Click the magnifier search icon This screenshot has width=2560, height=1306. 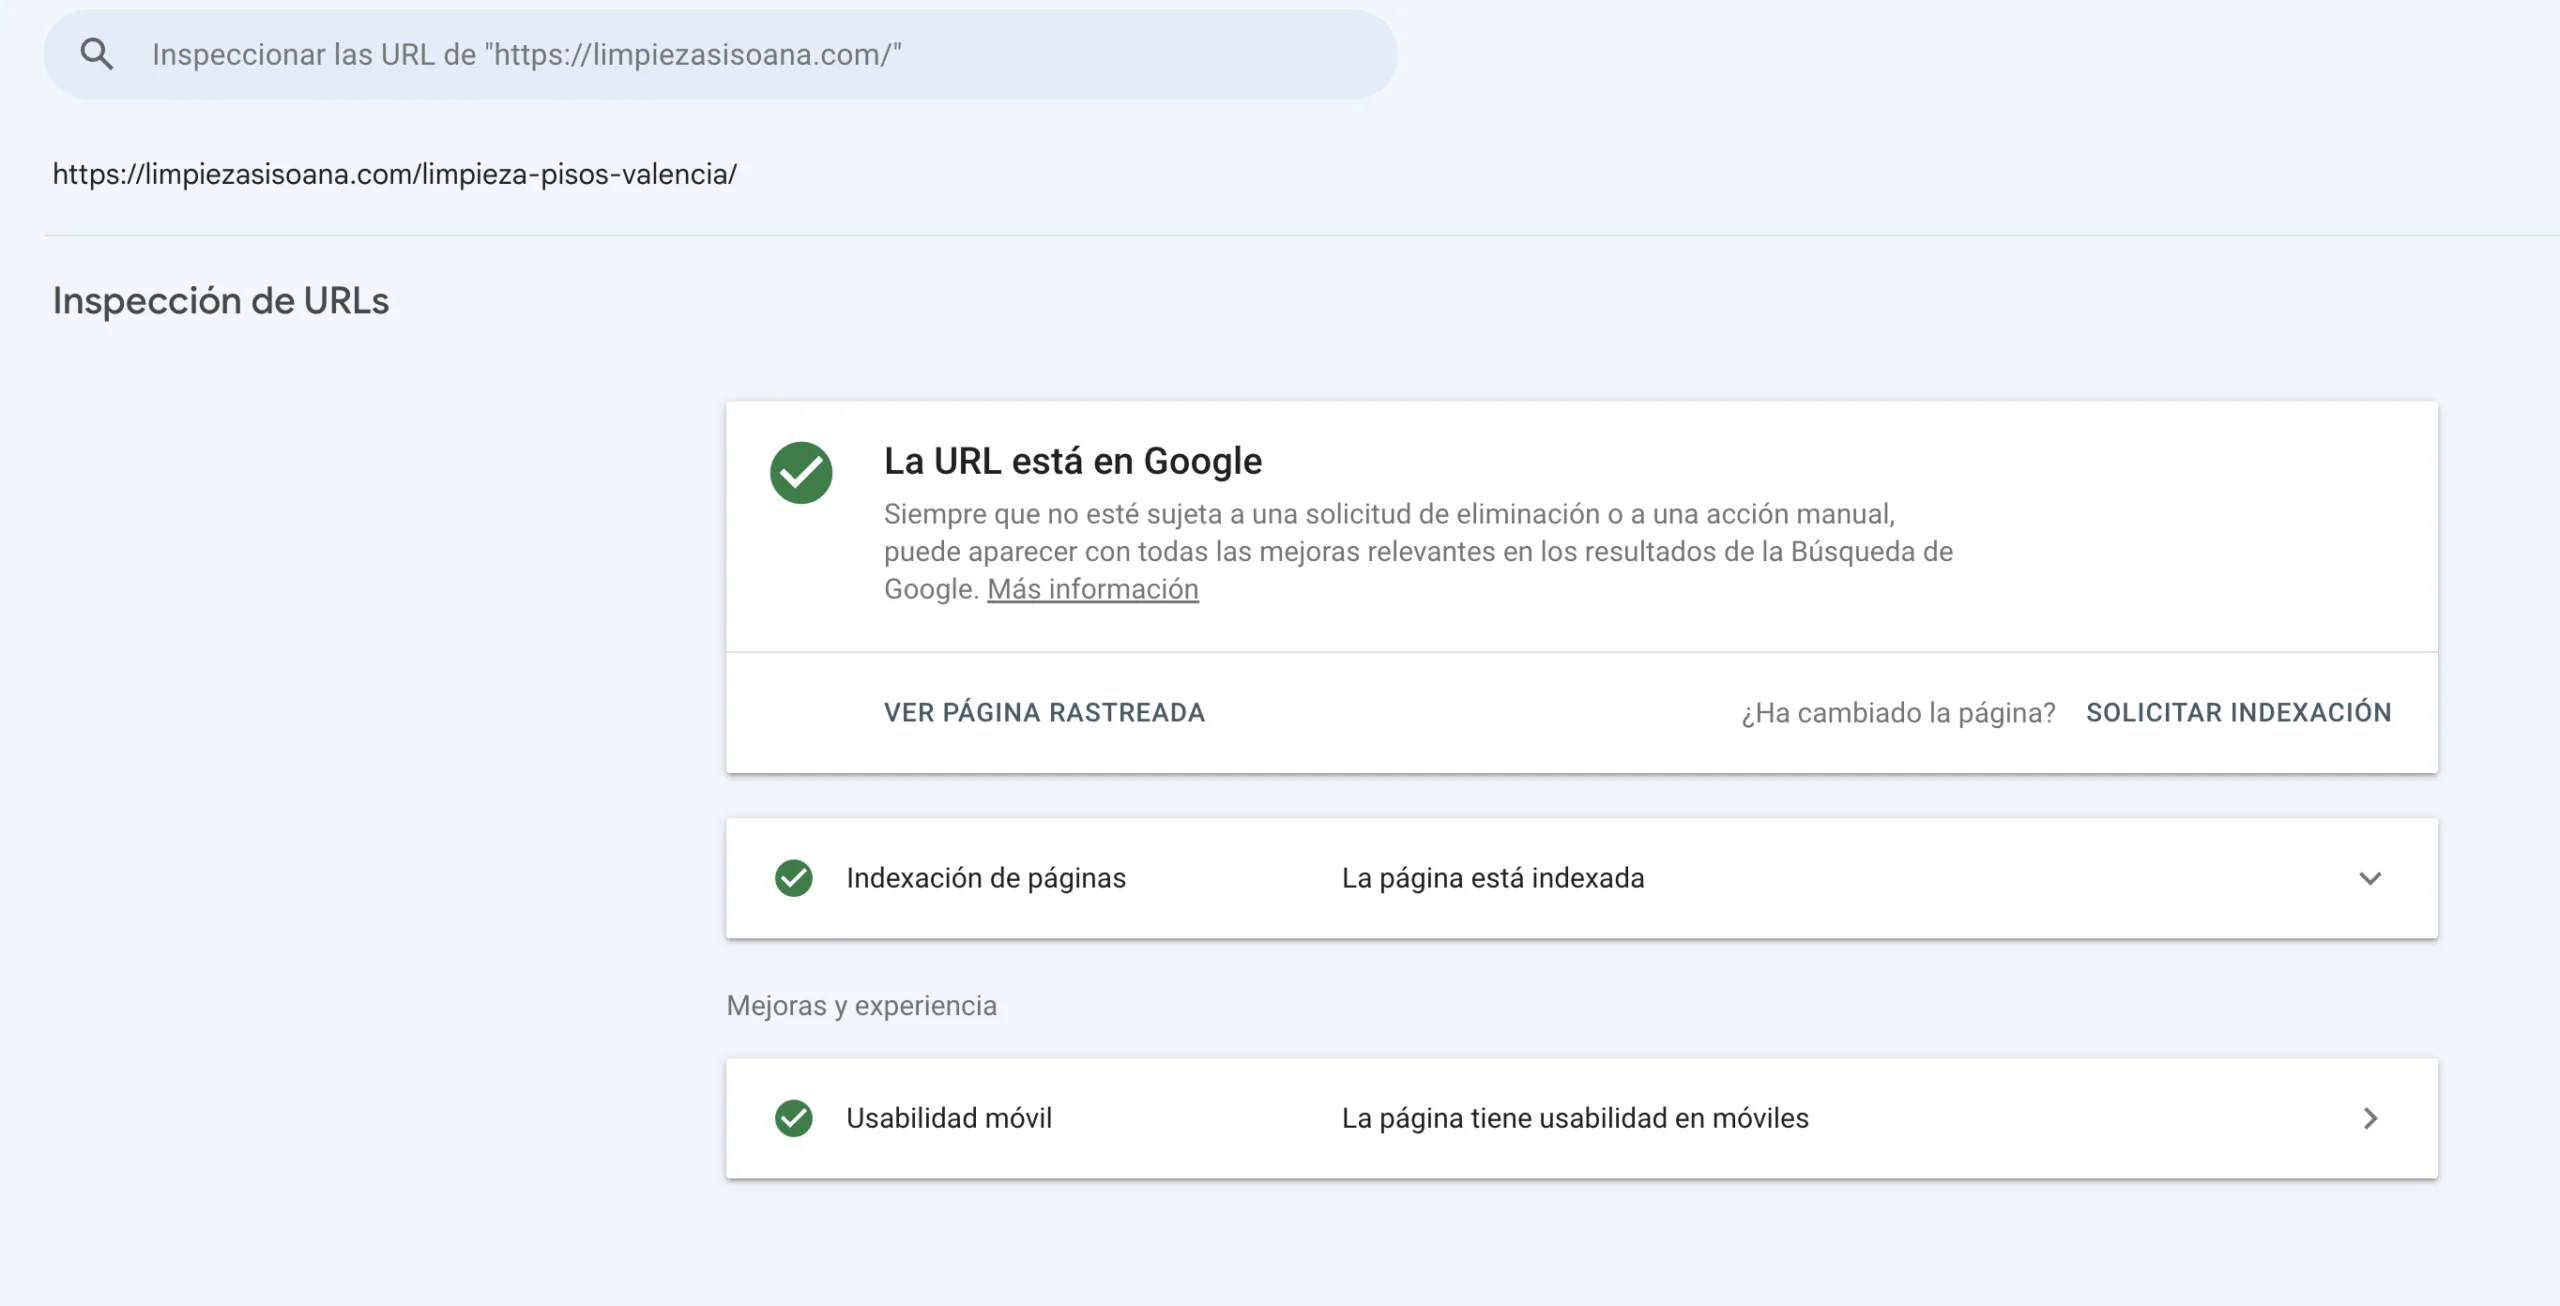click(x=97, y=54)
